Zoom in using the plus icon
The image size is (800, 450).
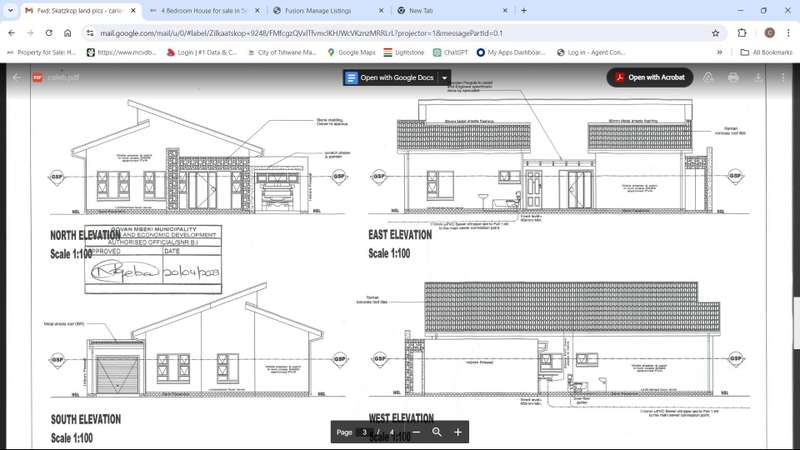coord(458,432)
